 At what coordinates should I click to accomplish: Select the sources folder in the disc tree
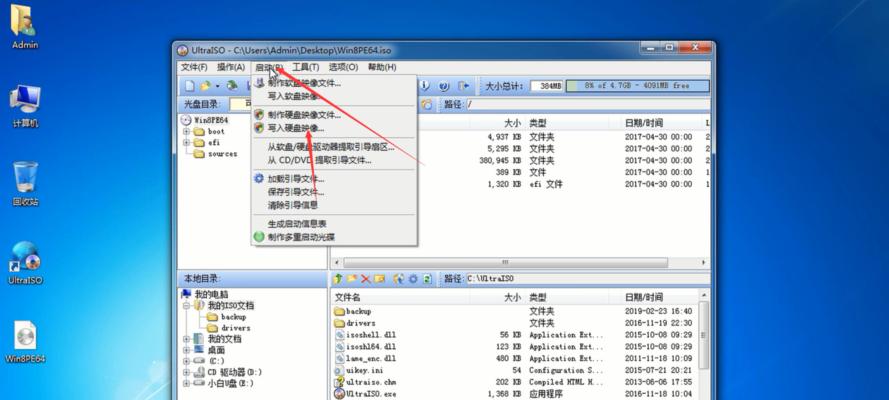pos(223,154)
